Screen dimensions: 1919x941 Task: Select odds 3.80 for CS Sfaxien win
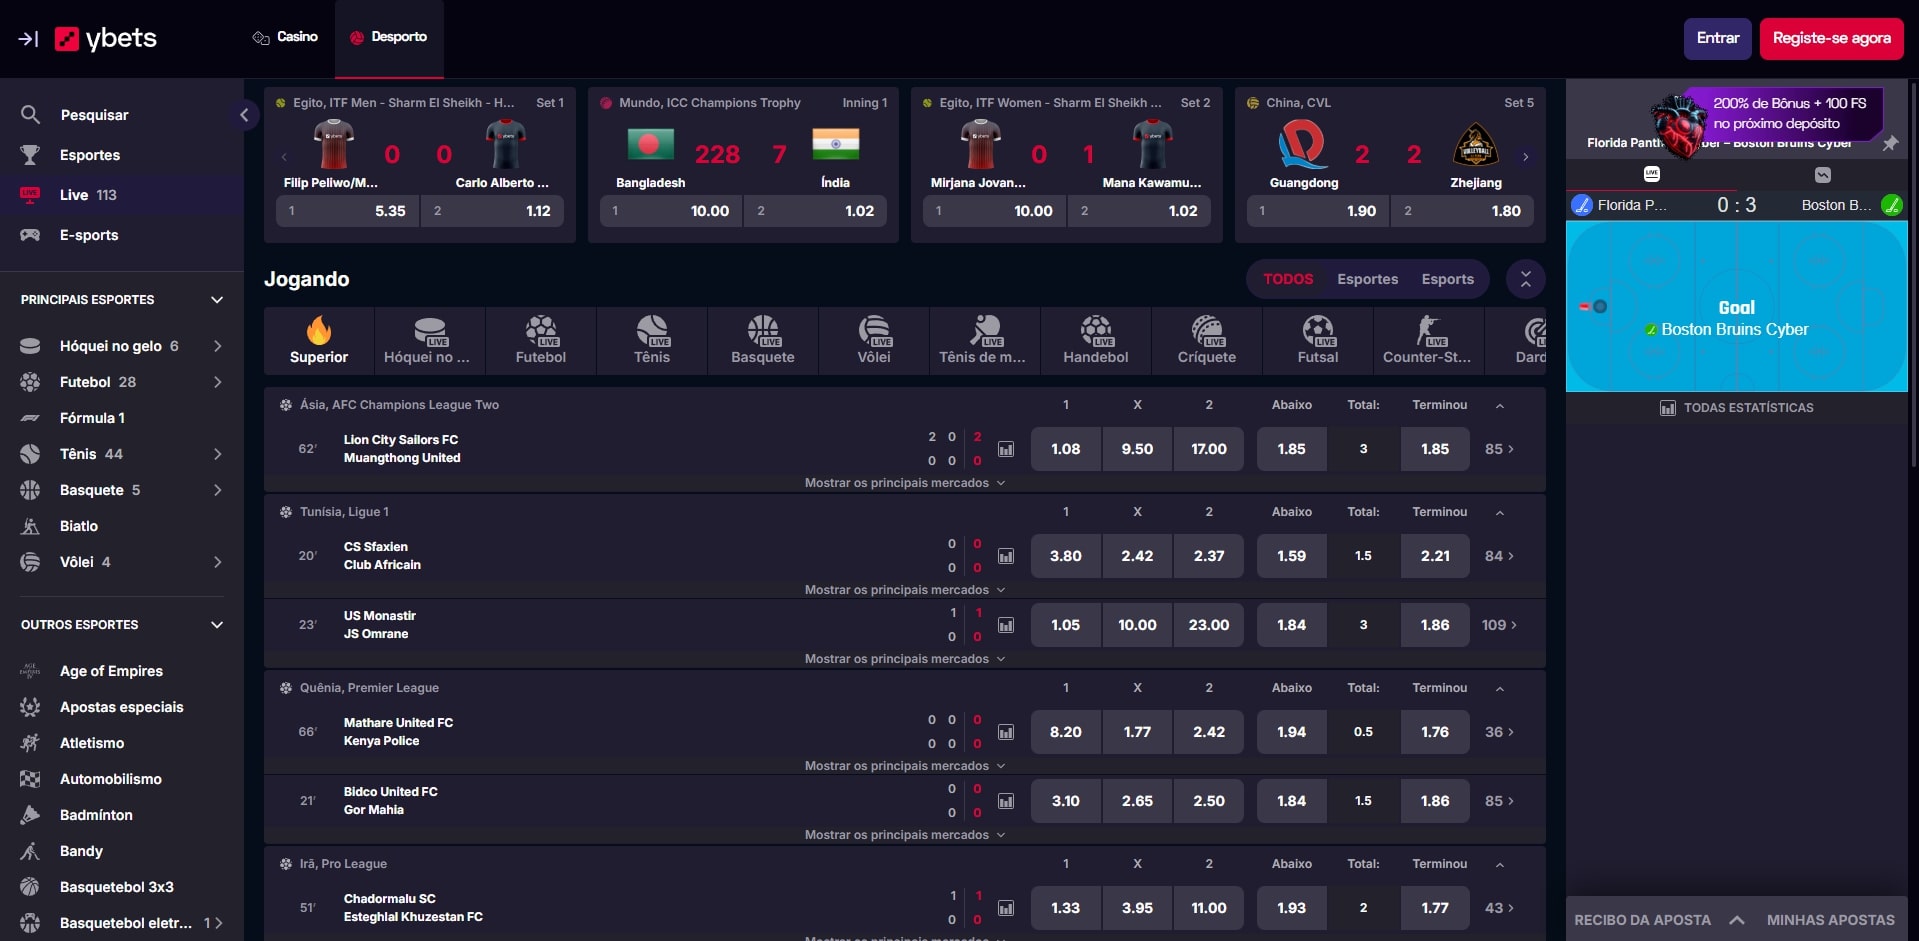pos(1065,556)
